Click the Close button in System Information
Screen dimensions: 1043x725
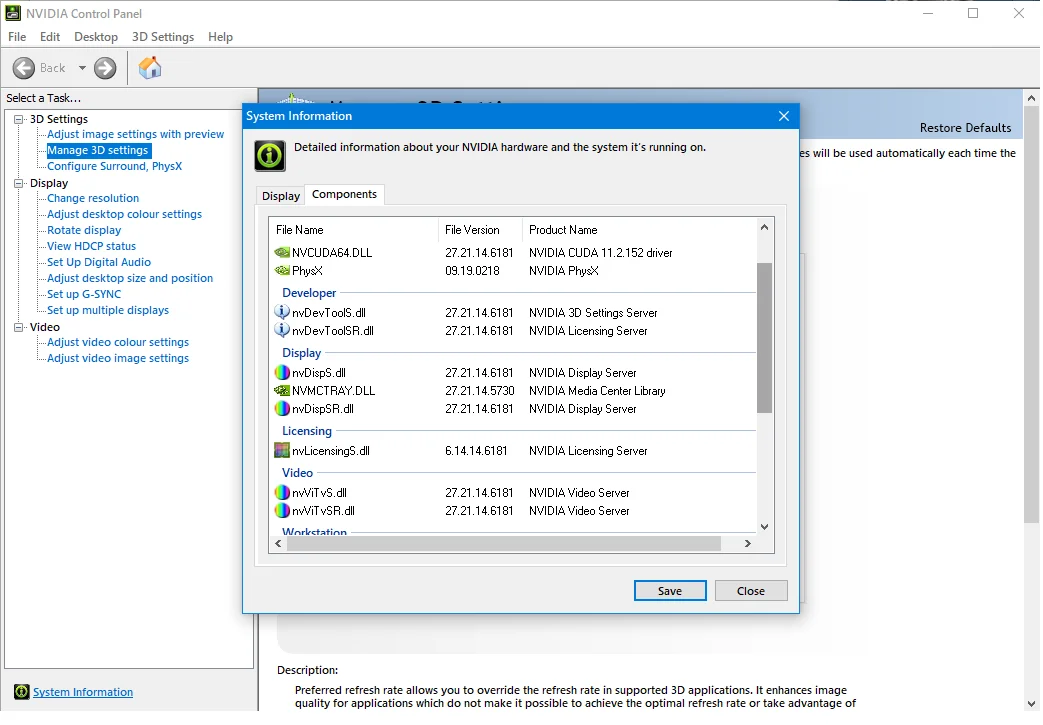751,591
